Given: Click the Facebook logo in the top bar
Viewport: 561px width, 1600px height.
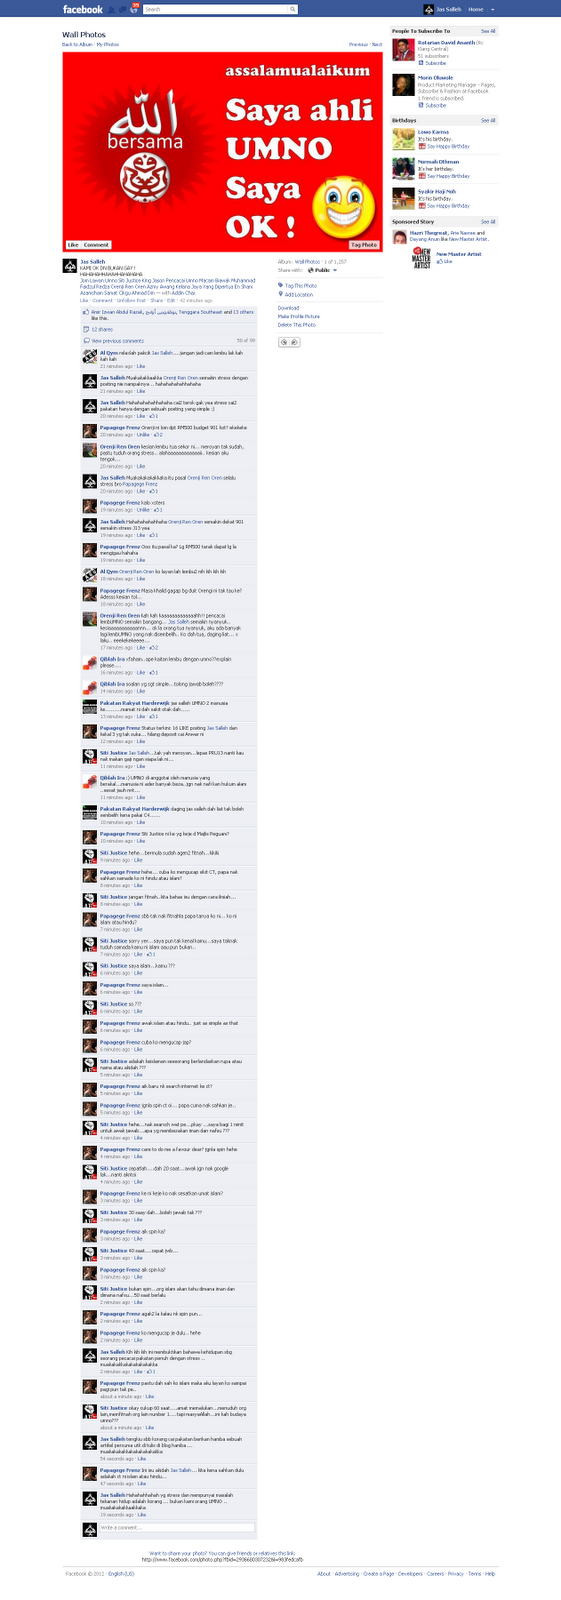Looking at the screenshot, I should click(x=83, y=9).
